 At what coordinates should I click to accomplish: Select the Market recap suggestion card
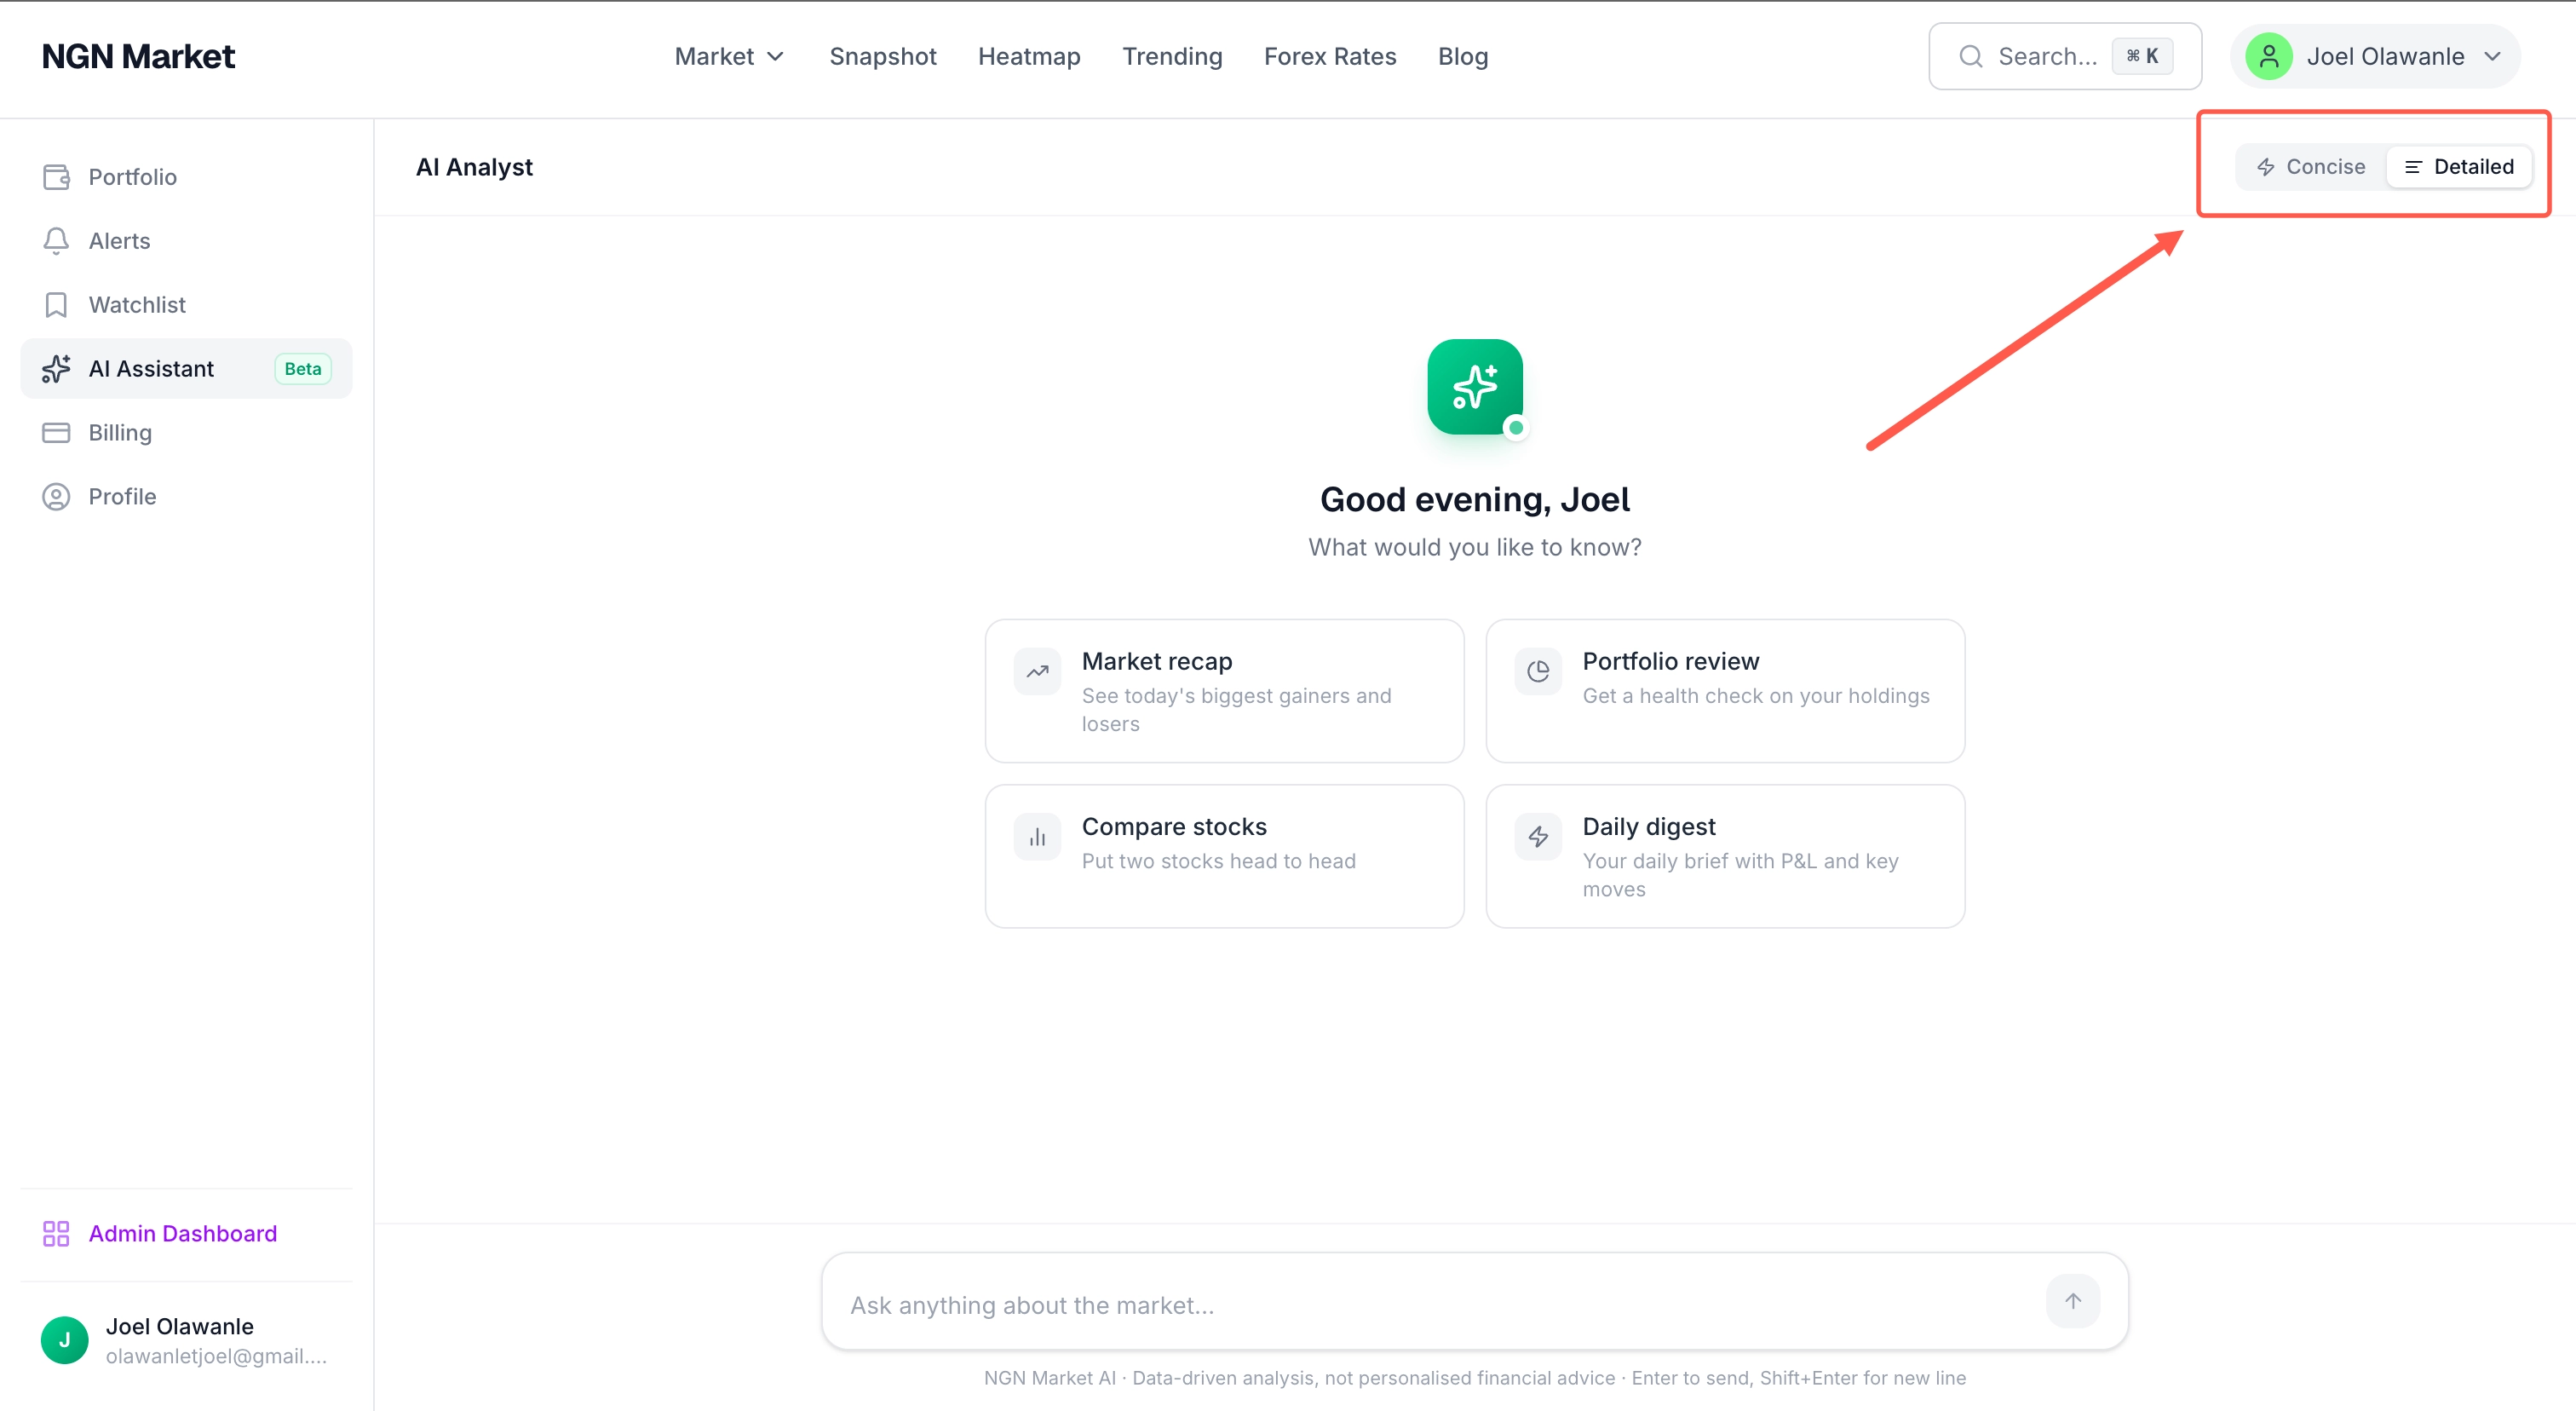(x=1224, y=690)
